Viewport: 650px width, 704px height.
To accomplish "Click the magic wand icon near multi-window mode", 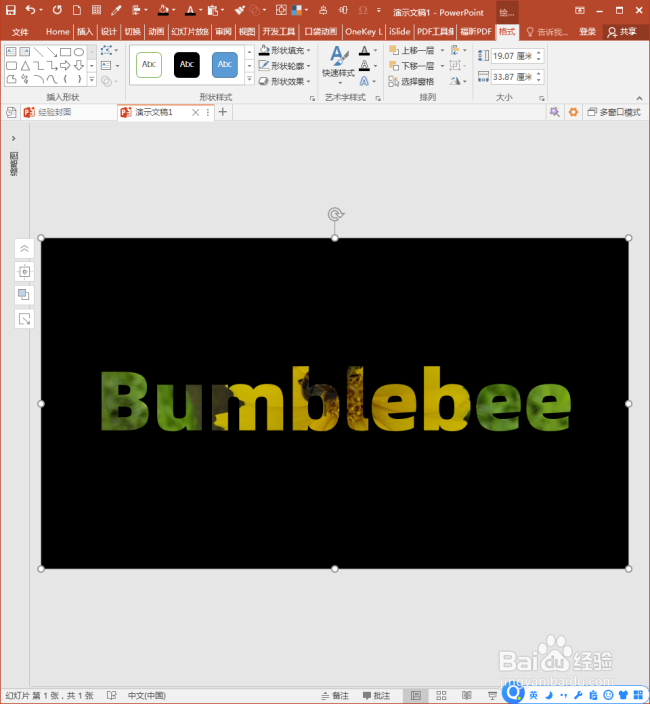I will click(x=554, y=112).
